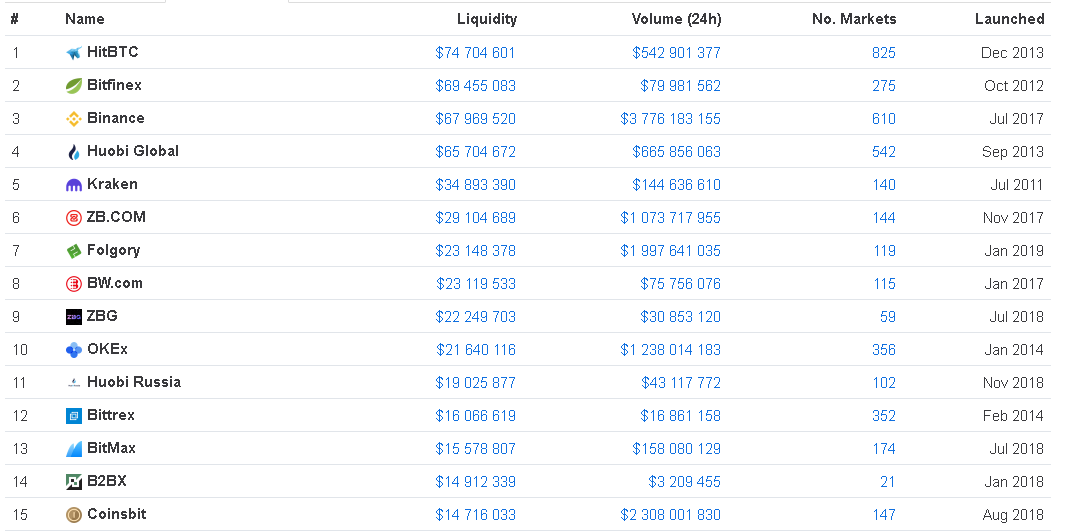Sort by No. Markets column header
Viewport: 1076px width, 532px height.
pyautogui.click(x=854, y=19)
